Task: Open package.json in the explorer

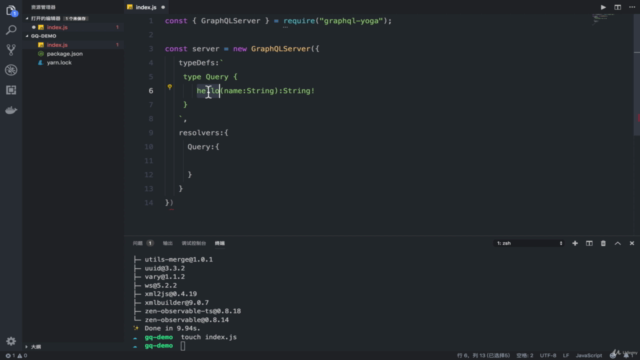Action: (x=64, y=54)
